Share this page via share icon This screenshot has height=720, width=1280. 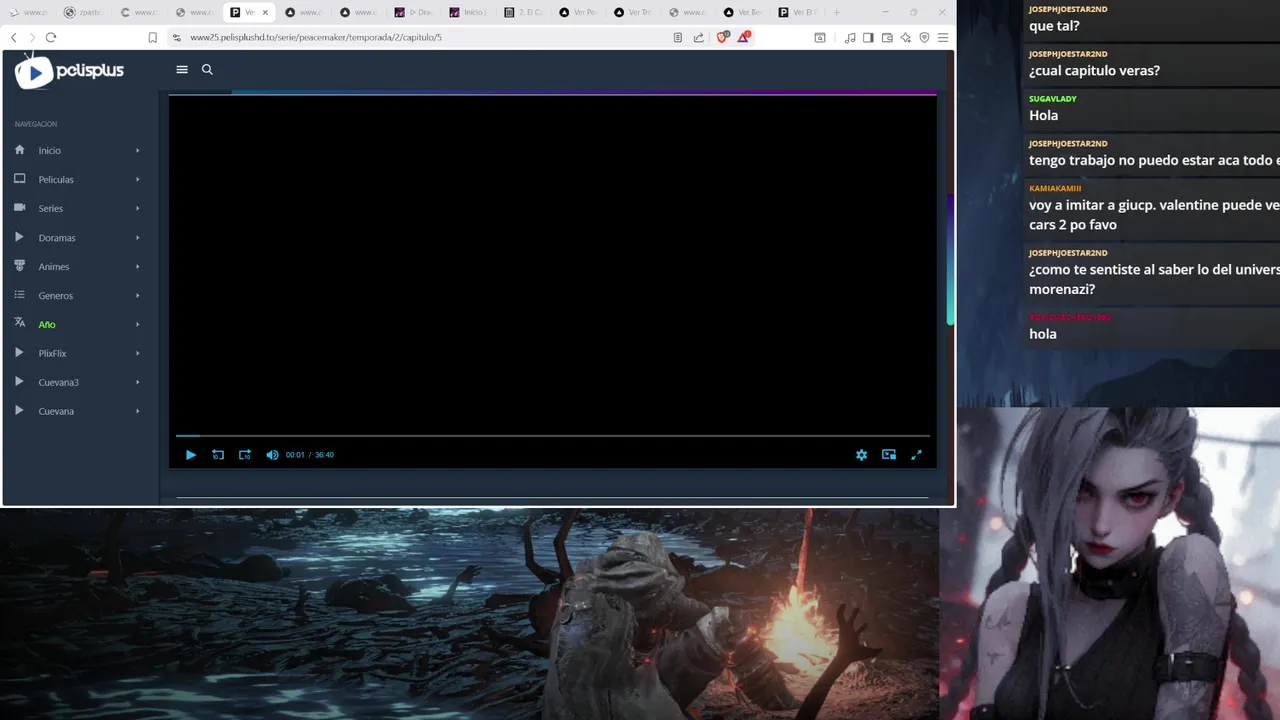[x=698, y=37]
